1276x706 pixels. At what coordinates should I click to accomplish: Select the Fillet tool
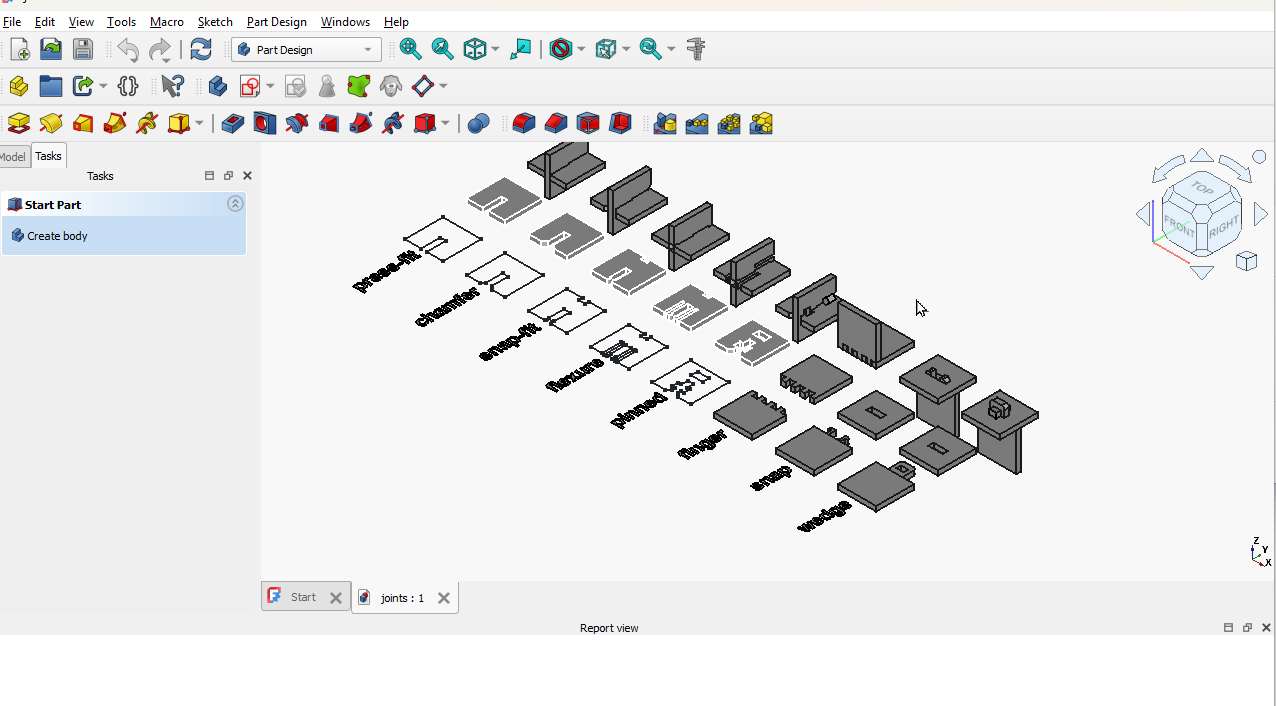[x=523, y=123]
